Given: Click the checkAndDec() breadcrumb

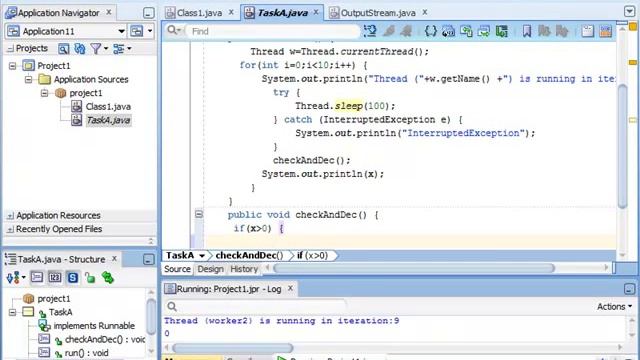Looking at the screenshot, I should point(249,256).
